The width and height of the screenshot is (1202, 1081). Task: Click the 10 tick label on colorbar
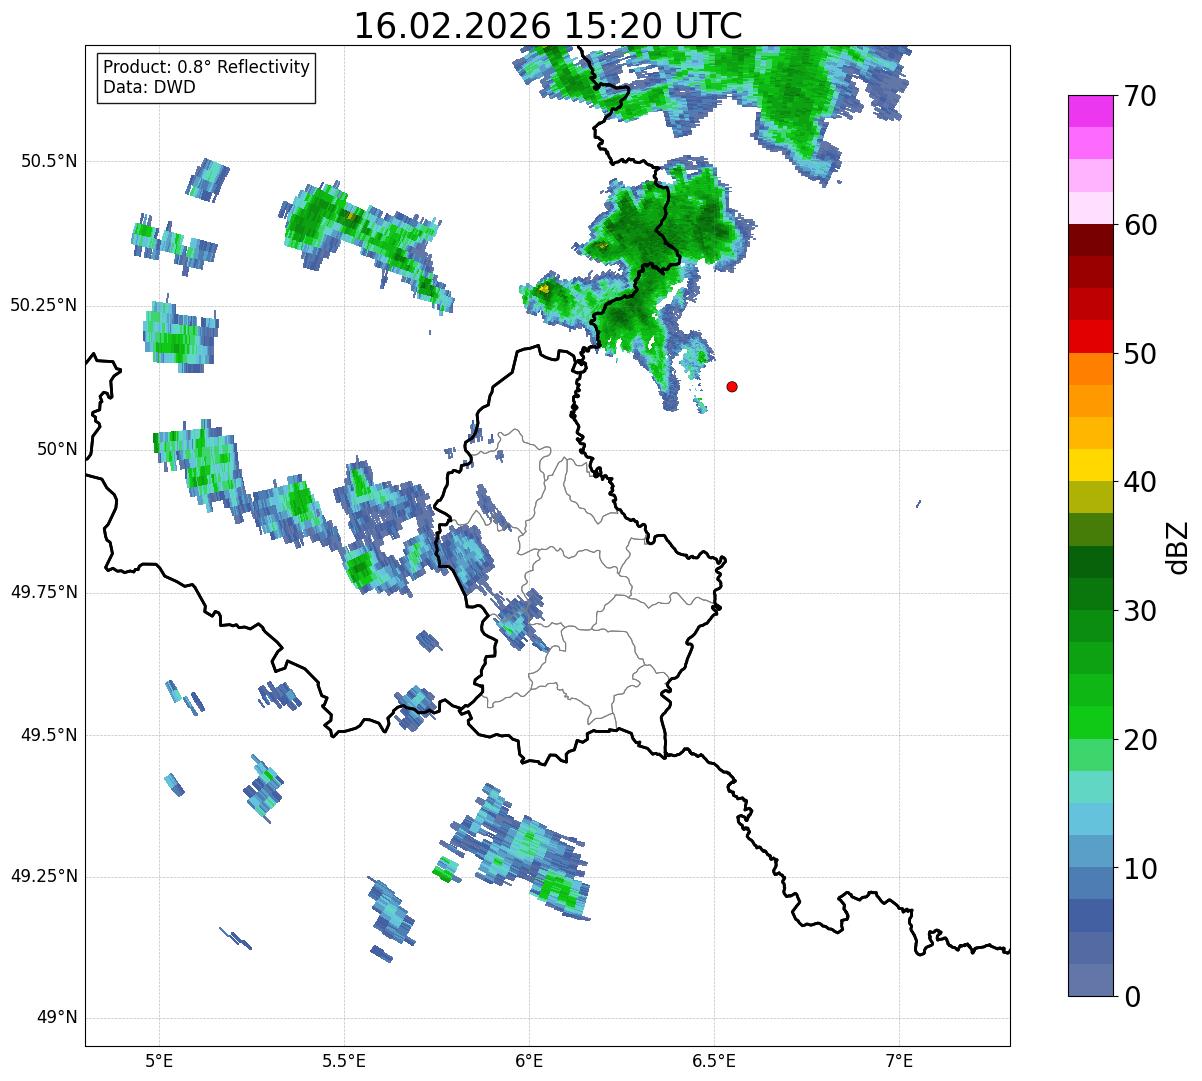1140,869
